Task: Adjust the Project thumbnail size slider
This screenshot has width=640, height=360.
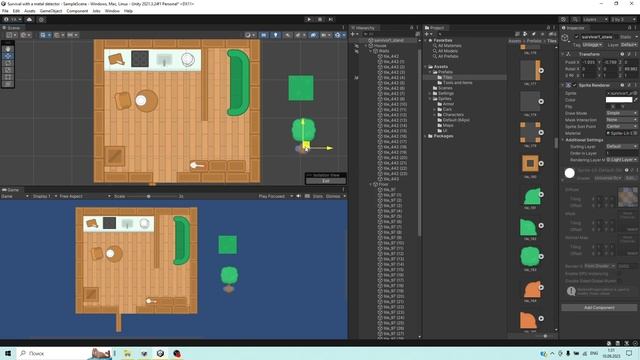Action: click(544, 336)
